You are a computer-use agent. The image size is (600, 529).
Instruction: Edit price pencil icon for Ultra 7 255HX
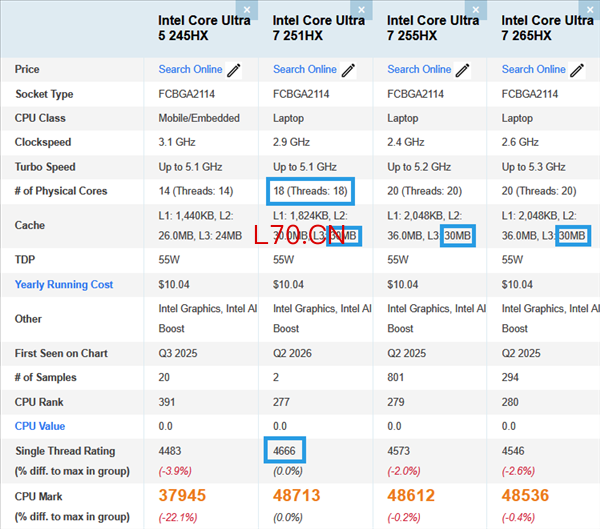[462, 70]
